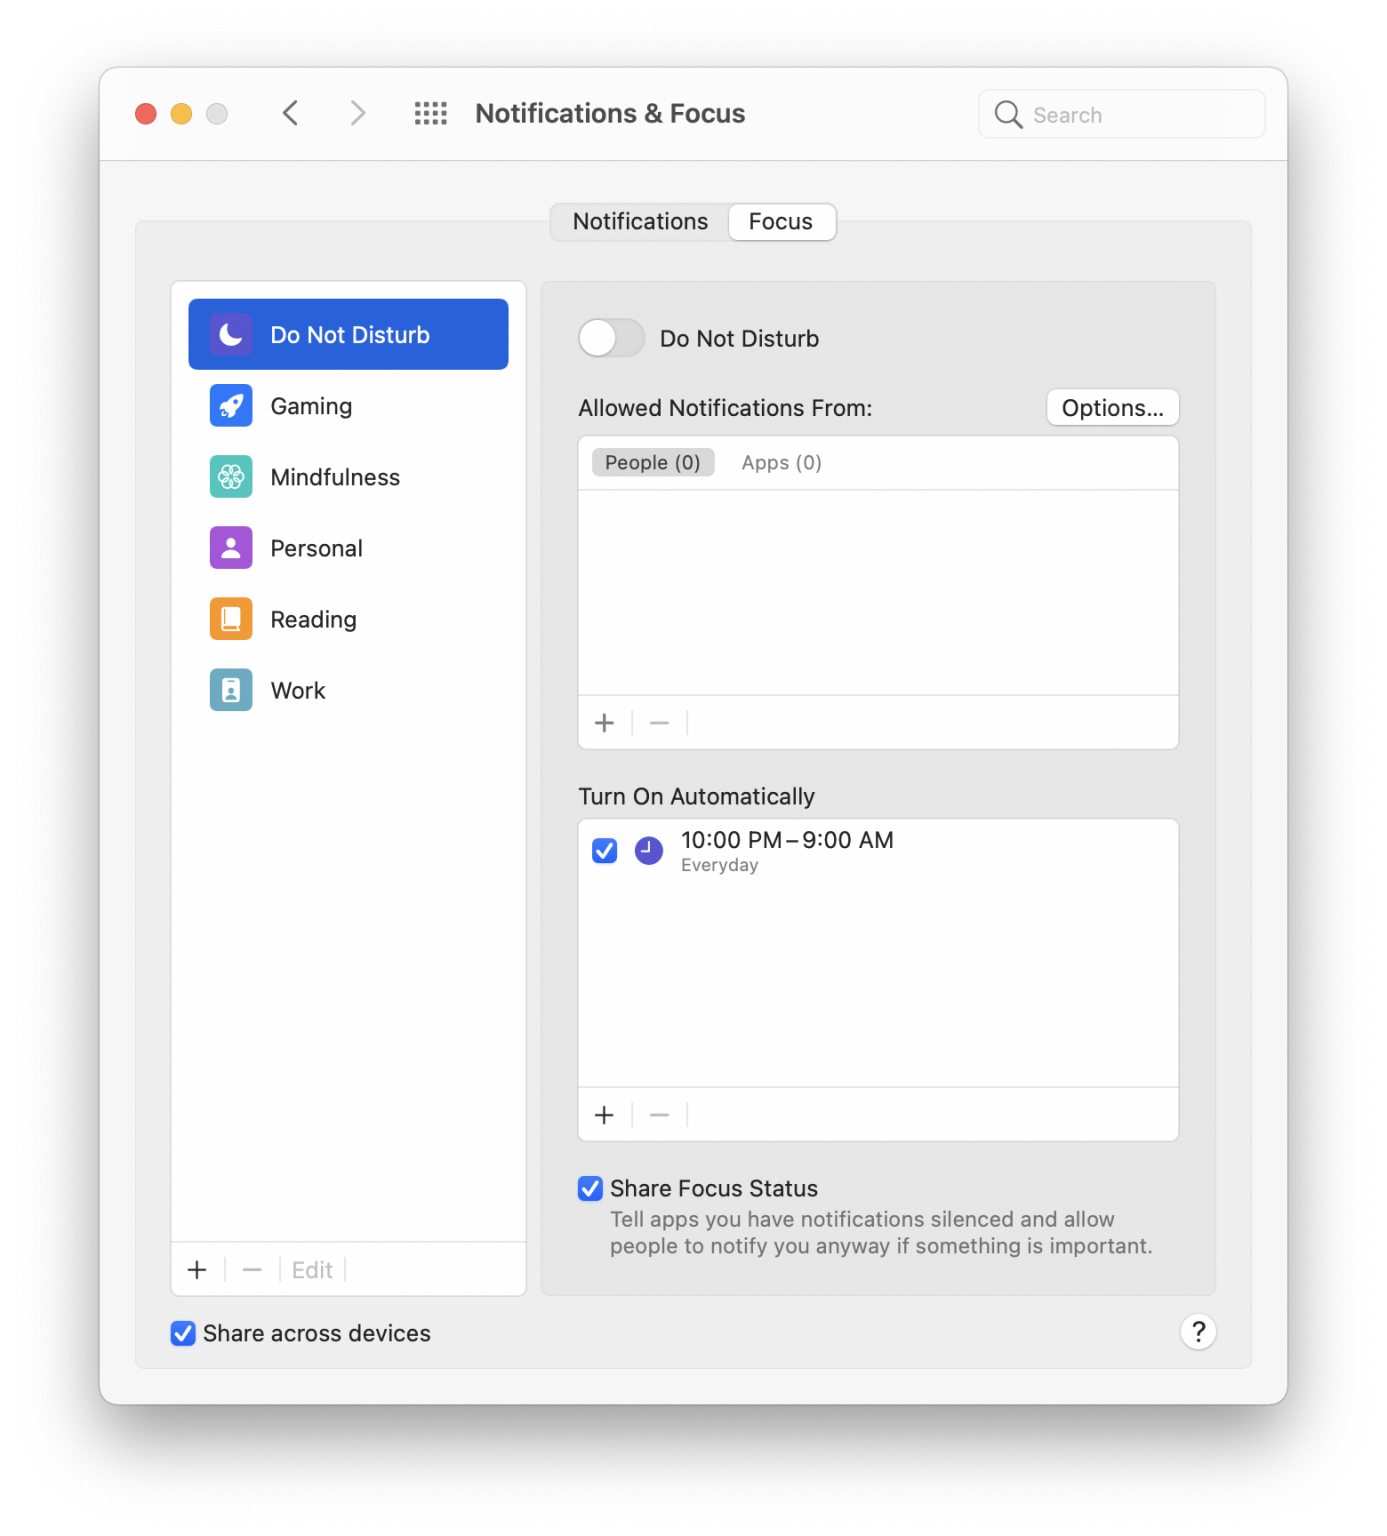The width and height of the screenshot is (1387, 1536).
Task: Click the Personal profile icon
Action: tap(230, 547)
